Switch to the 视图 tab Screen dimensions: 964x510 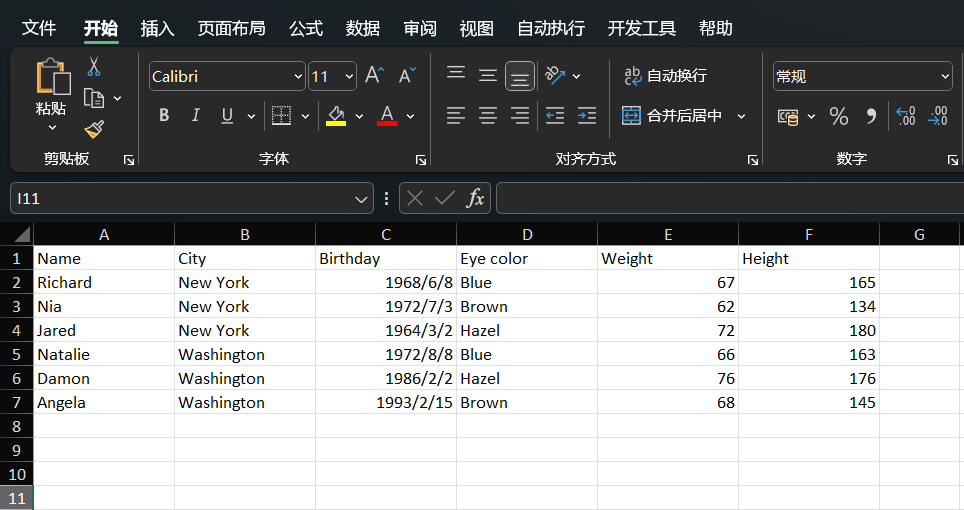tap(476, 28)
